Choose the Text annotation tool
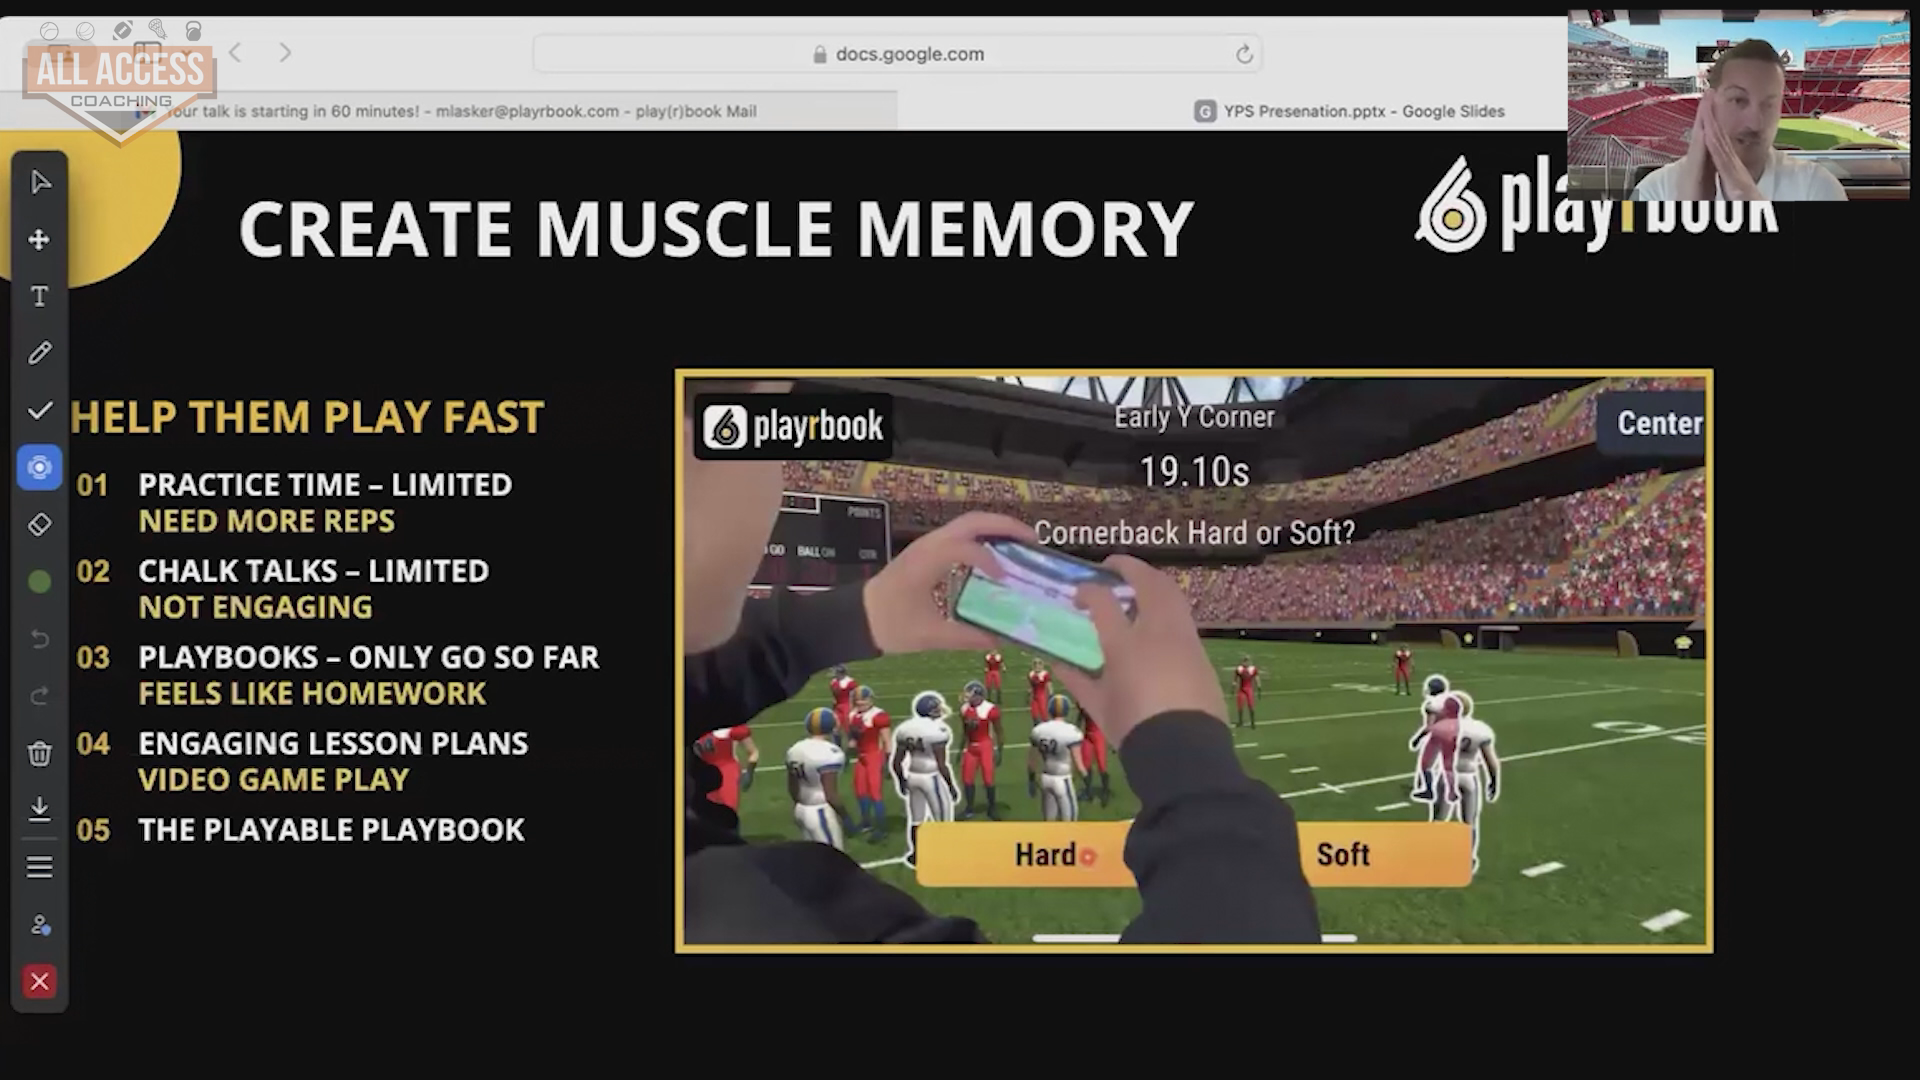This screenshot has height=1080, width=1920. [40, 296]
